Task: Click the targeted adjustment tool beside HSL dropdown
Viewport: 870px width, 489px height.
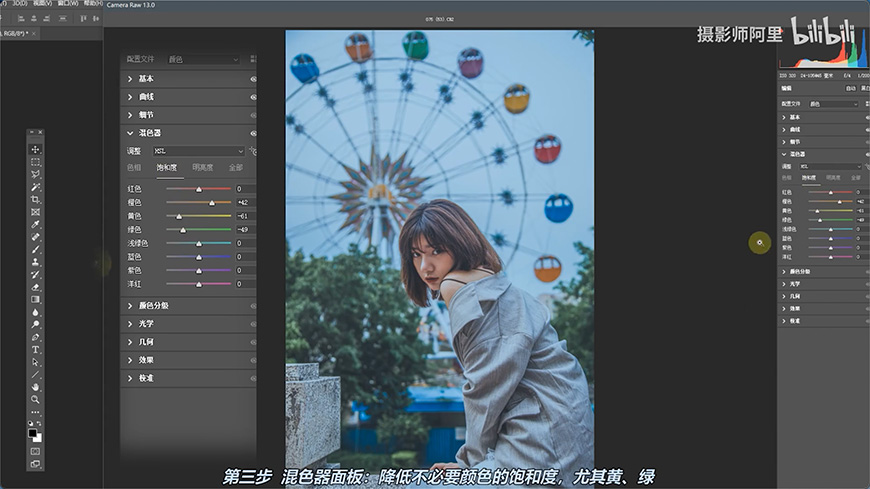Action: tap(252, 150)
